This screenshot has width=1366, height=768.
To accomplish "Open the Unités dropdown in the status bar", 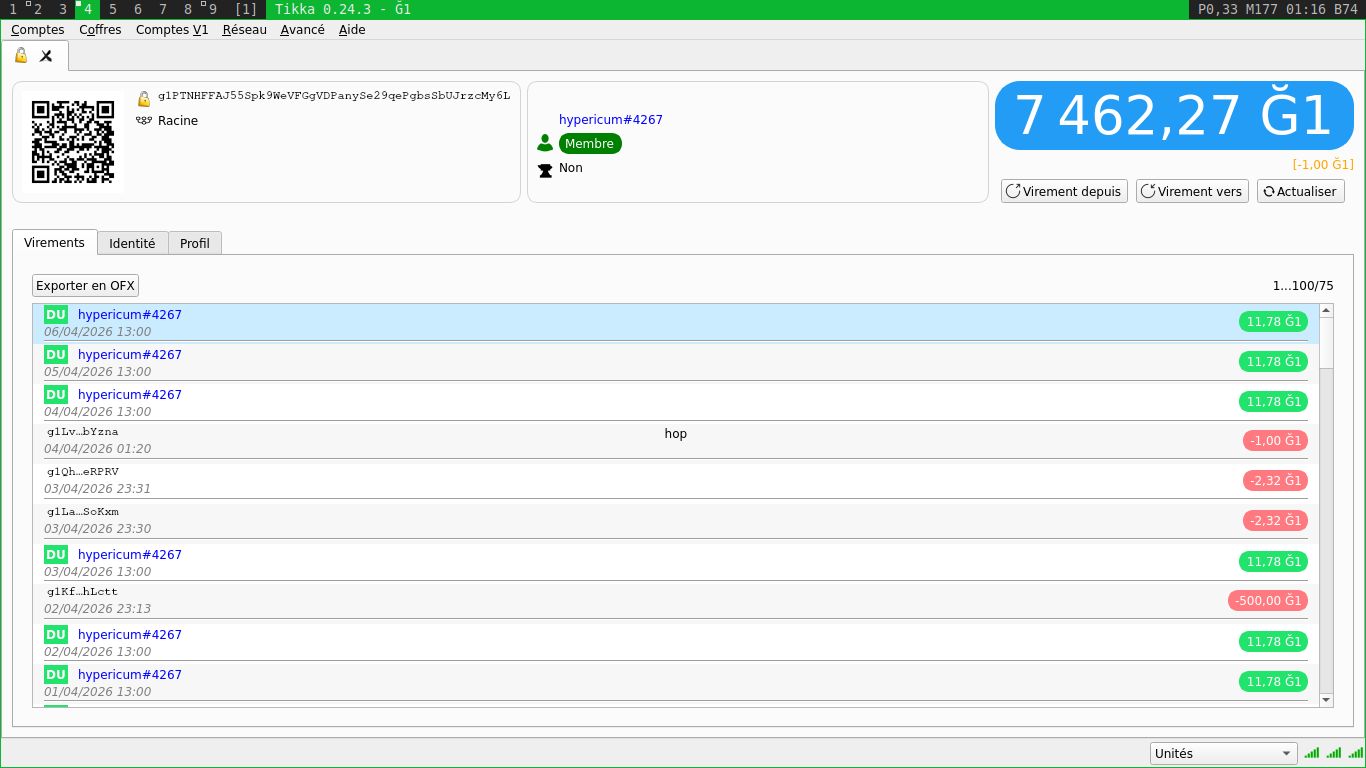I will tap(1223, 754).
